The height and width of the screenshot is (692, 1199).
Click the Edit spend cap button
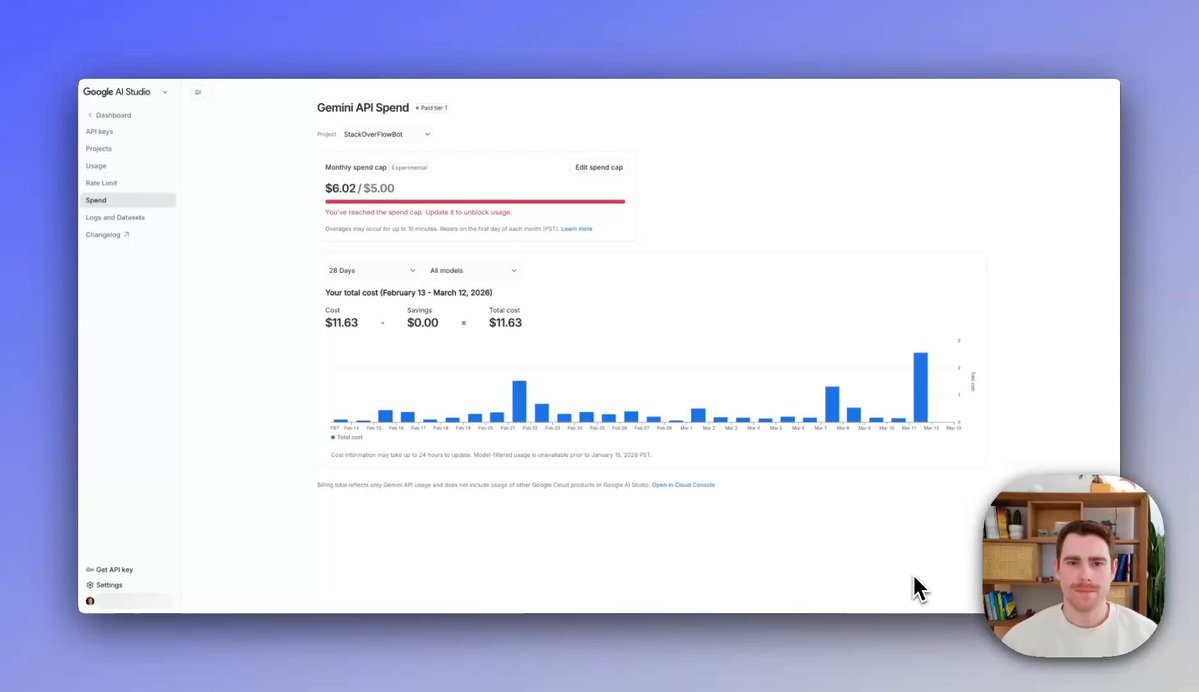[x=599, y=167]
